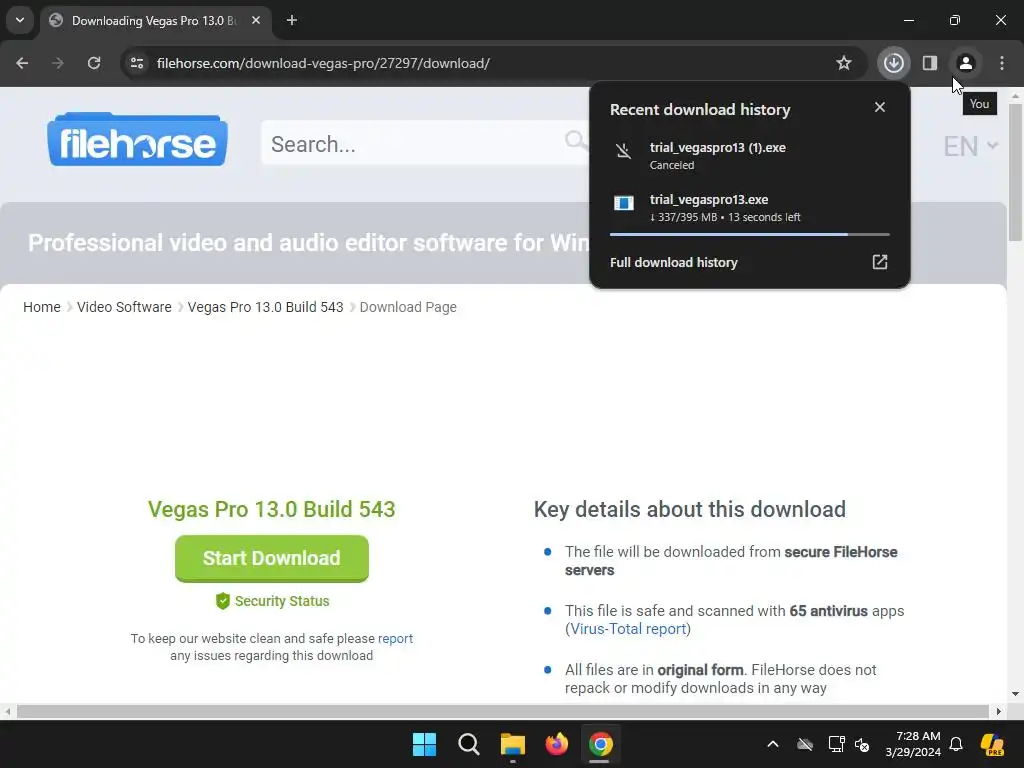Click the green Security Status shield icon

223,601
